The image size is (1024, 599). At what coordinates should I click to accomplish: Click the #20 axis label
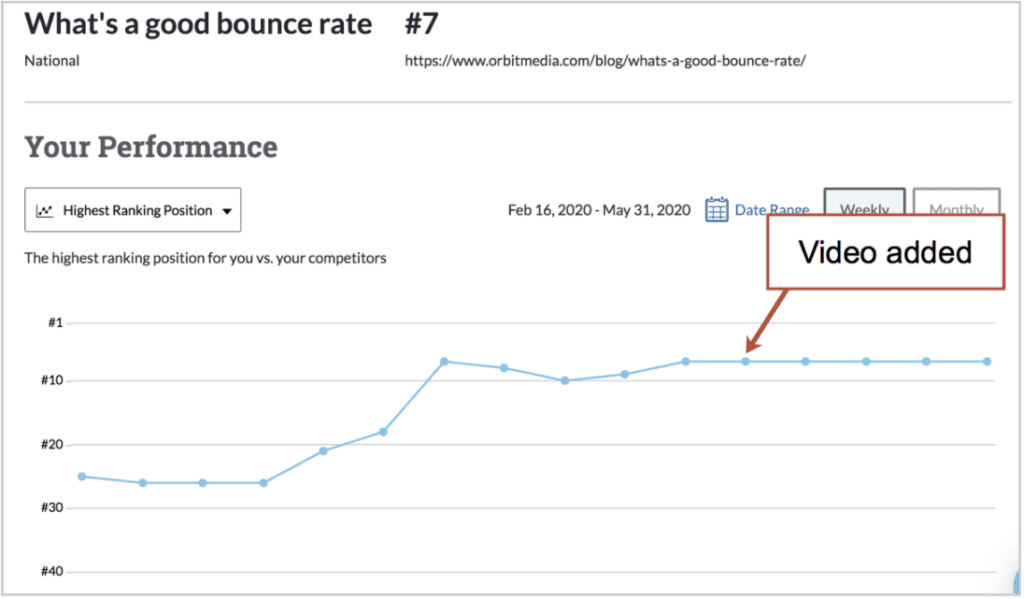pos(52,444)
